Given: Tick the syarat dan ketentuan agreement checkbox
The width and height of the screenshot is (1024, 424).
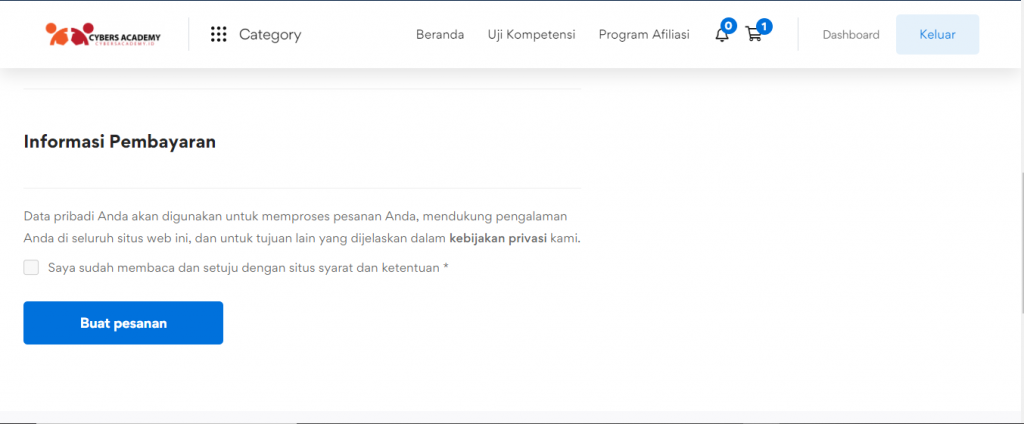Looking at the screenshot, I should pyautogui.click(x=31, y=267).
